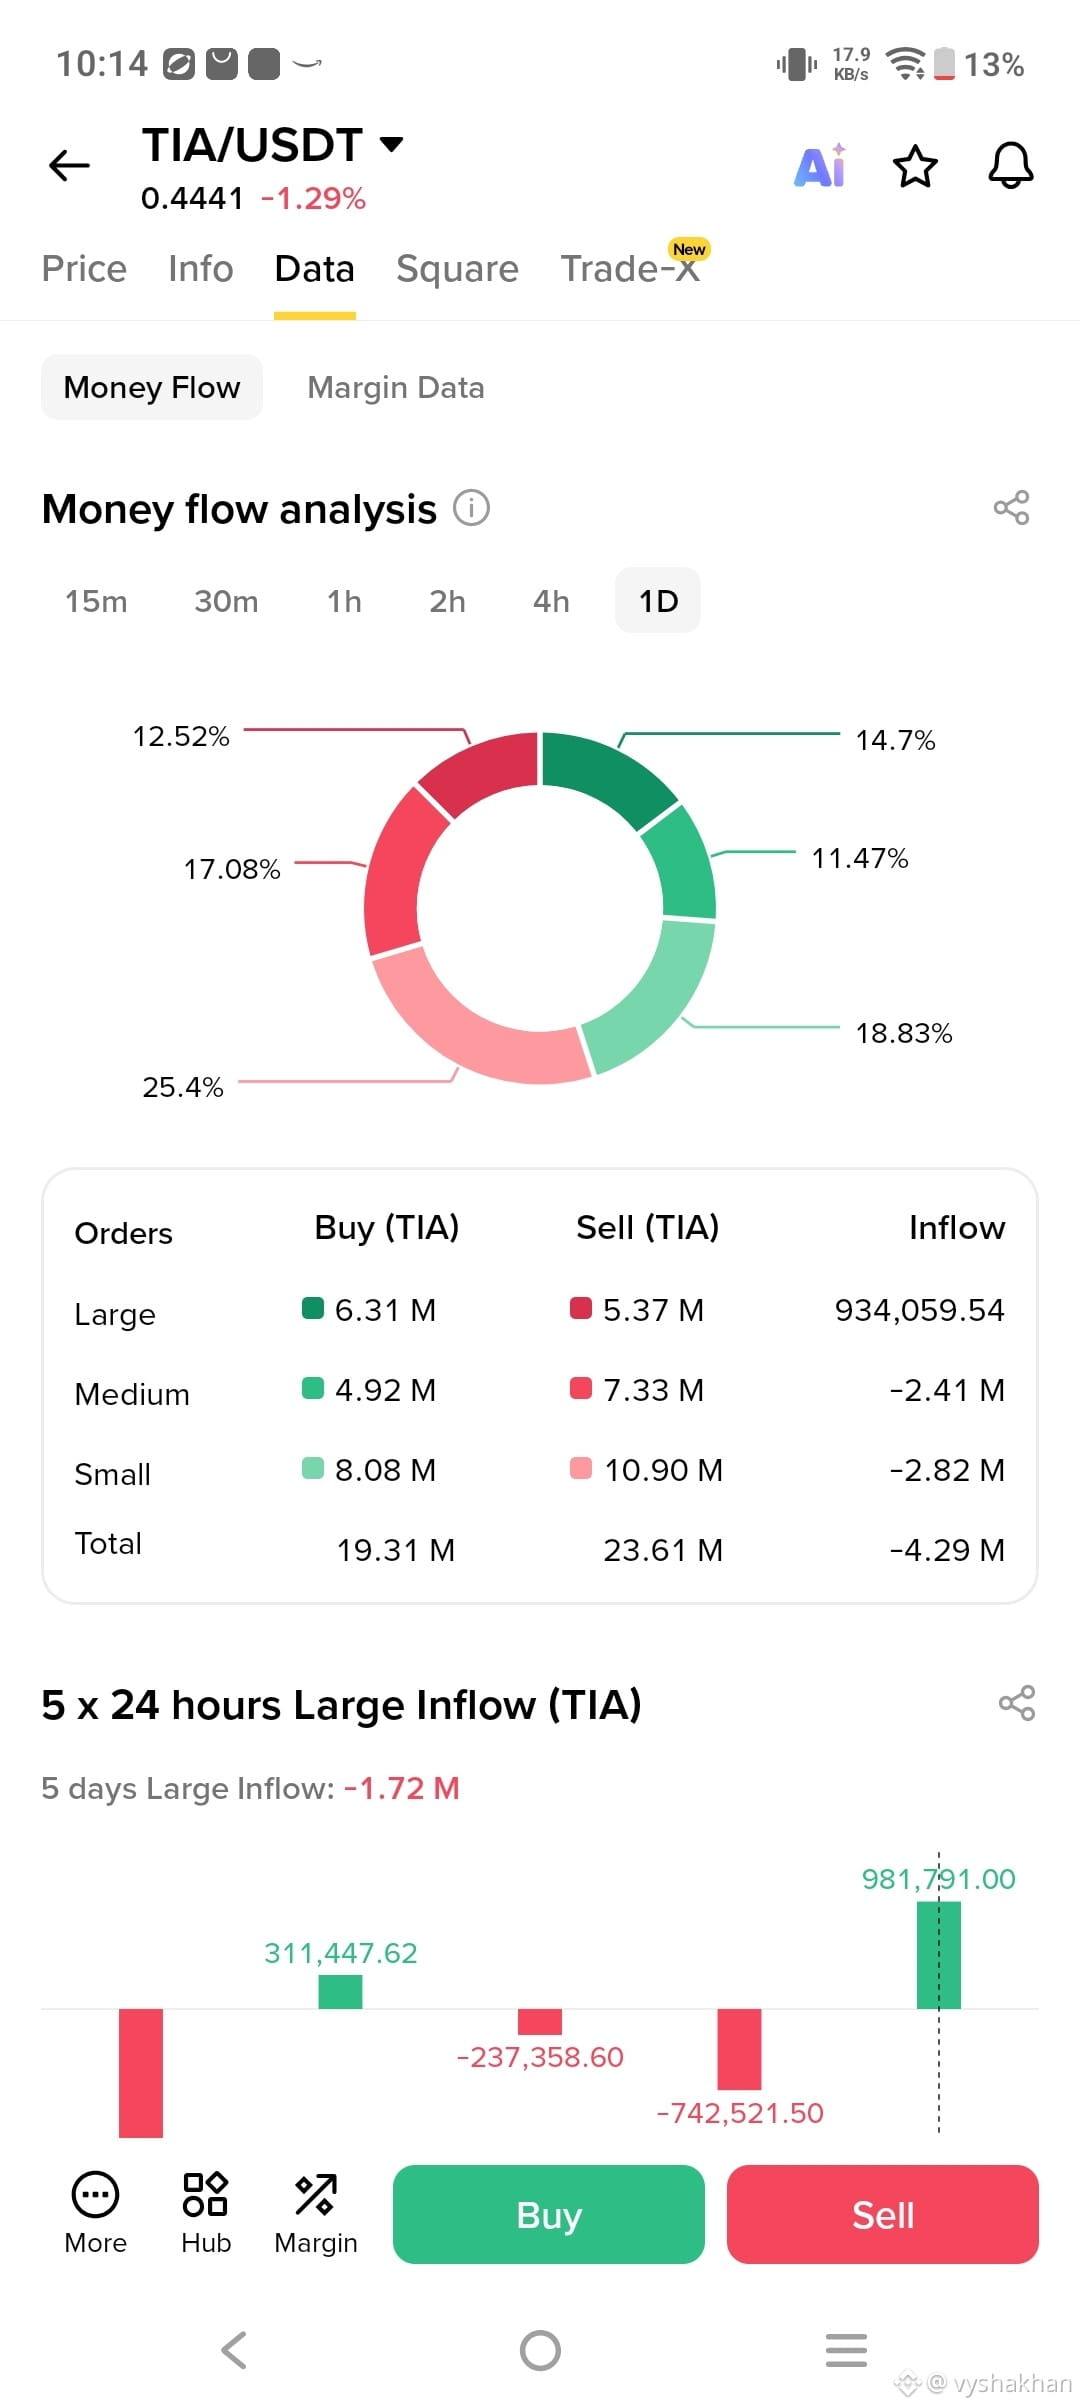Switch to the Square tab
Screen dimensions: 1080x2408
[457, 269]
